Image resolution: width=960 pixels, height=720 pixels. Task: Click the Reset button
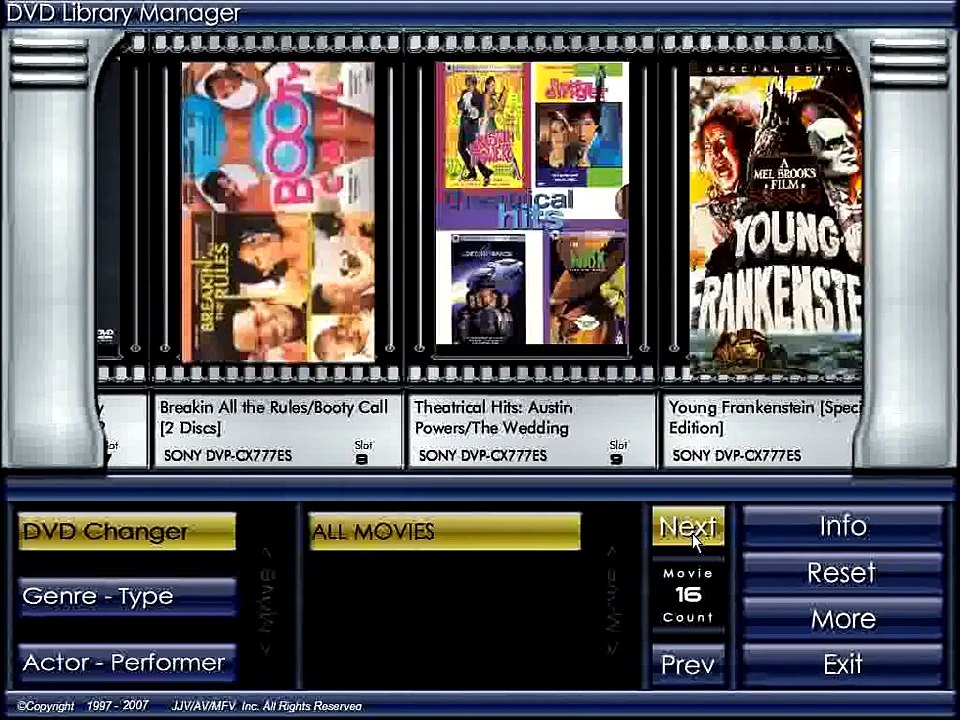pos(842,573)
